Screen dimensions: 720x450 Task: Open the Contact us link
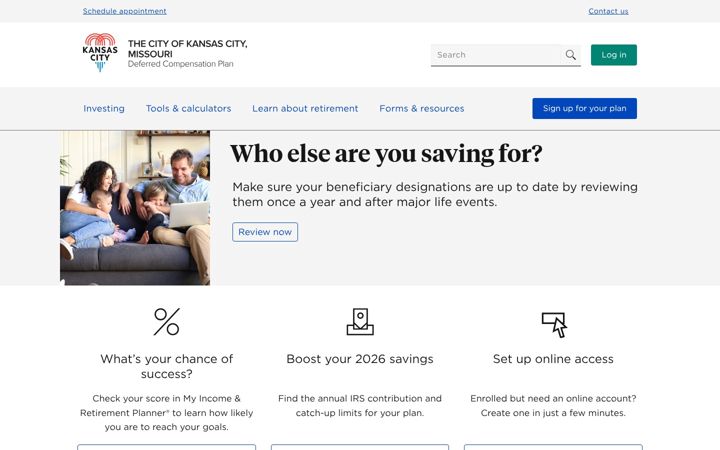tap(608, 11)
